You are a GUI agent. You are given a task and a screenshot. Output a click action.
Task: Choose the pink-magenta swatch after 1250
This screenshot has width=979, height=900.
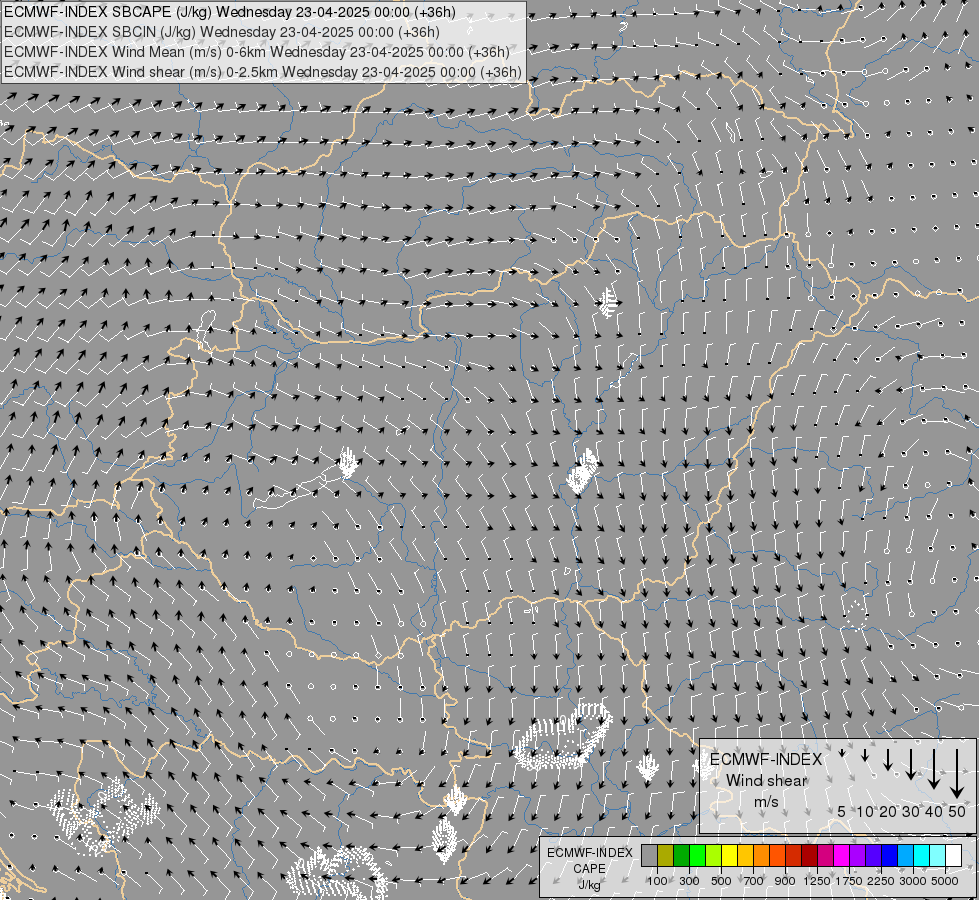(826, 855)
